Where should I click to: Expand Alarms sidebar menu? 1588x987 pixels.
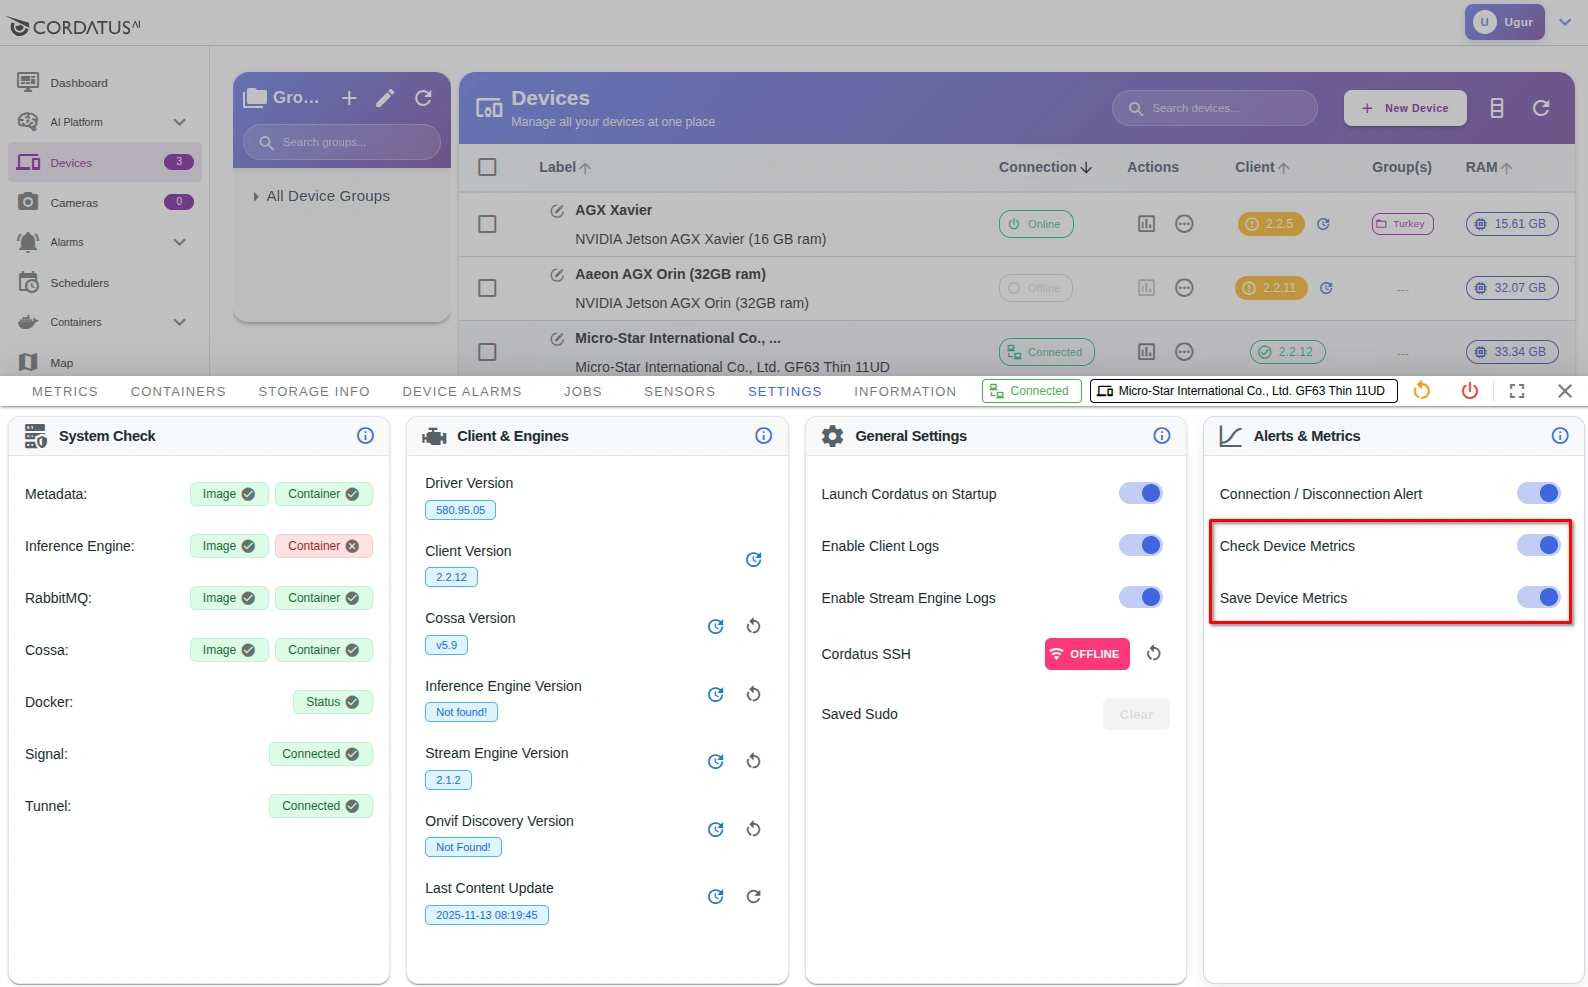tap(179, 242)
